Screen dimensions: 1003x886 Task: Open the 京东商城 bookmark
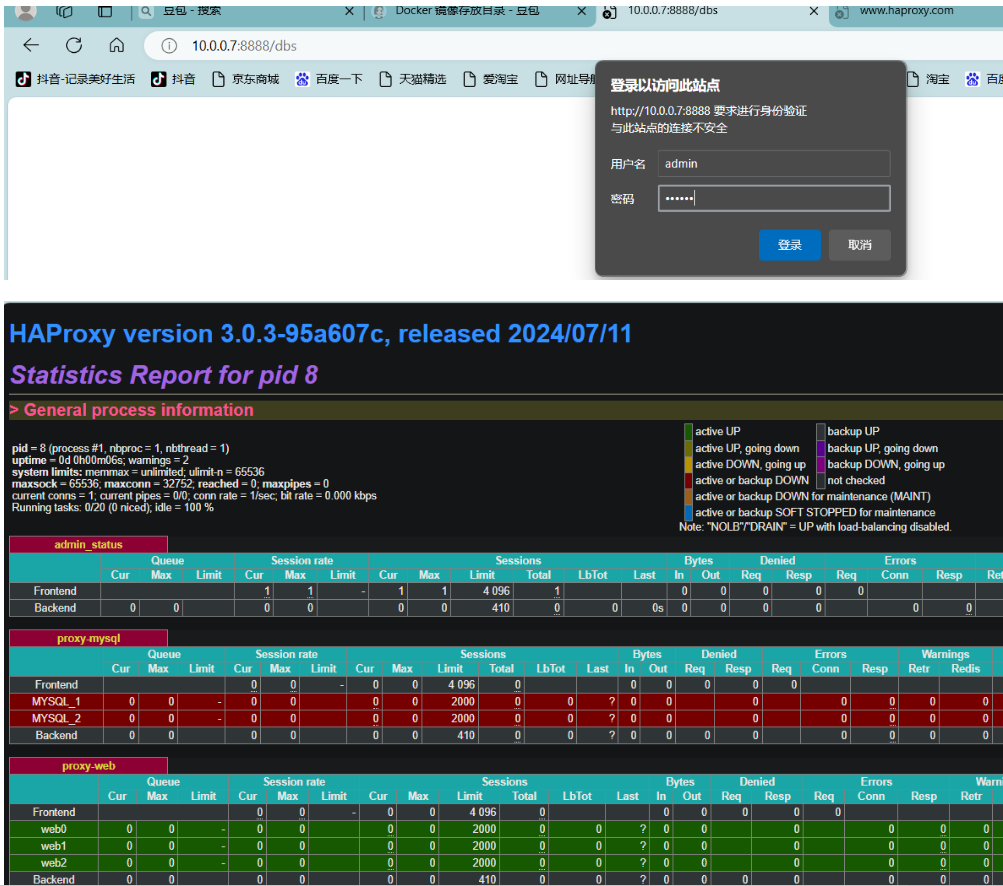[x=246, y=79]
